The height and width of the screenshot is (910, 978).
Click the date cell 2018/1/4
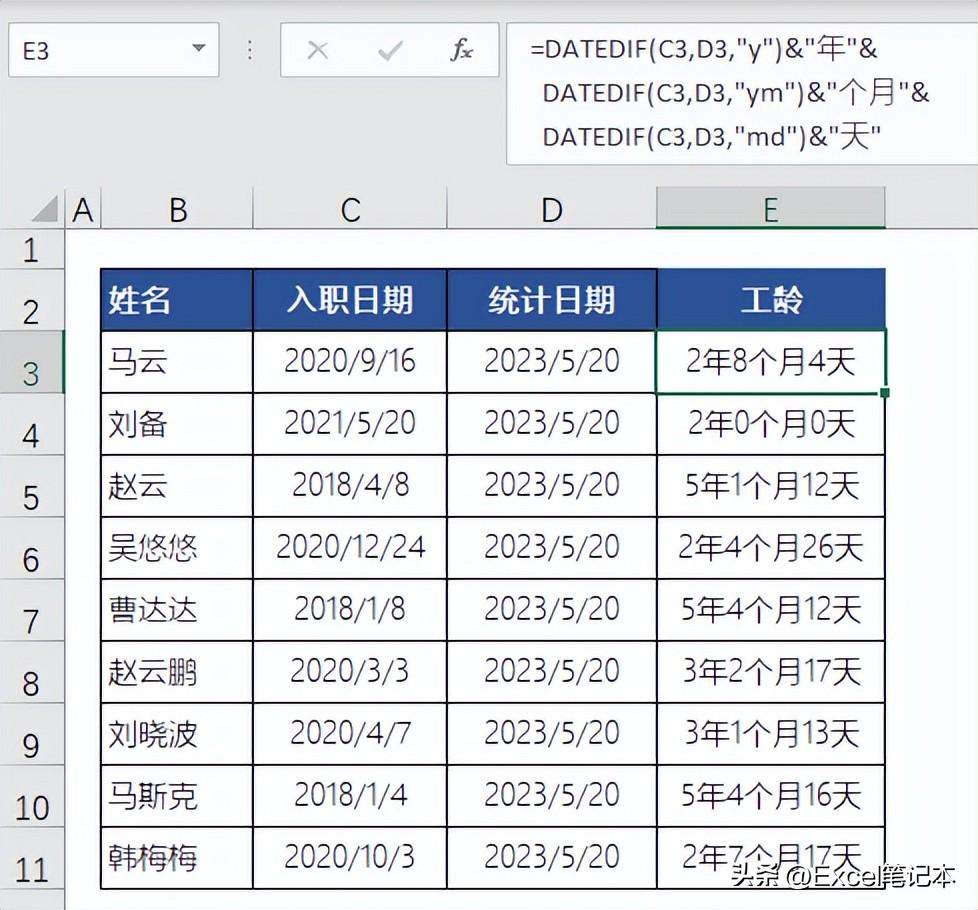tap(350, 796)
